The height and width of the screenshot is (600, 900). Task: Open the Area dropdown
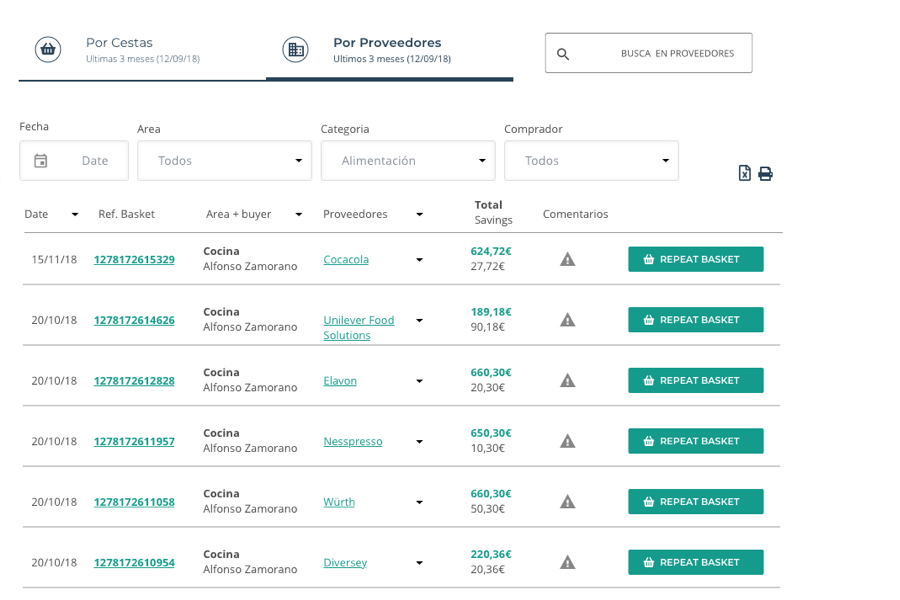pos(224,161)
